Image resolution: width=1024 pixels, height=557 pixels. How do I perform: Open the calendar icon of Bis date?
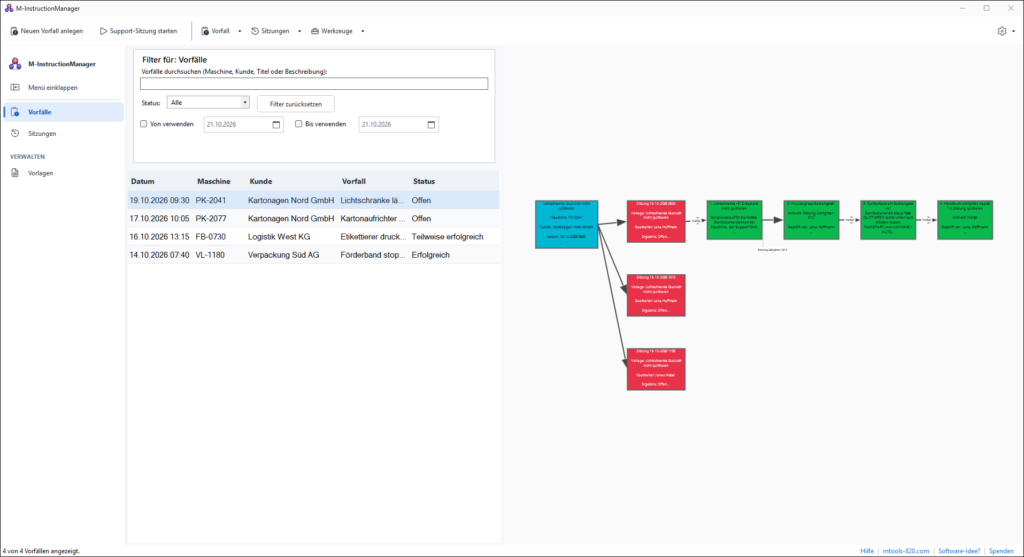[x=431, y=124]
